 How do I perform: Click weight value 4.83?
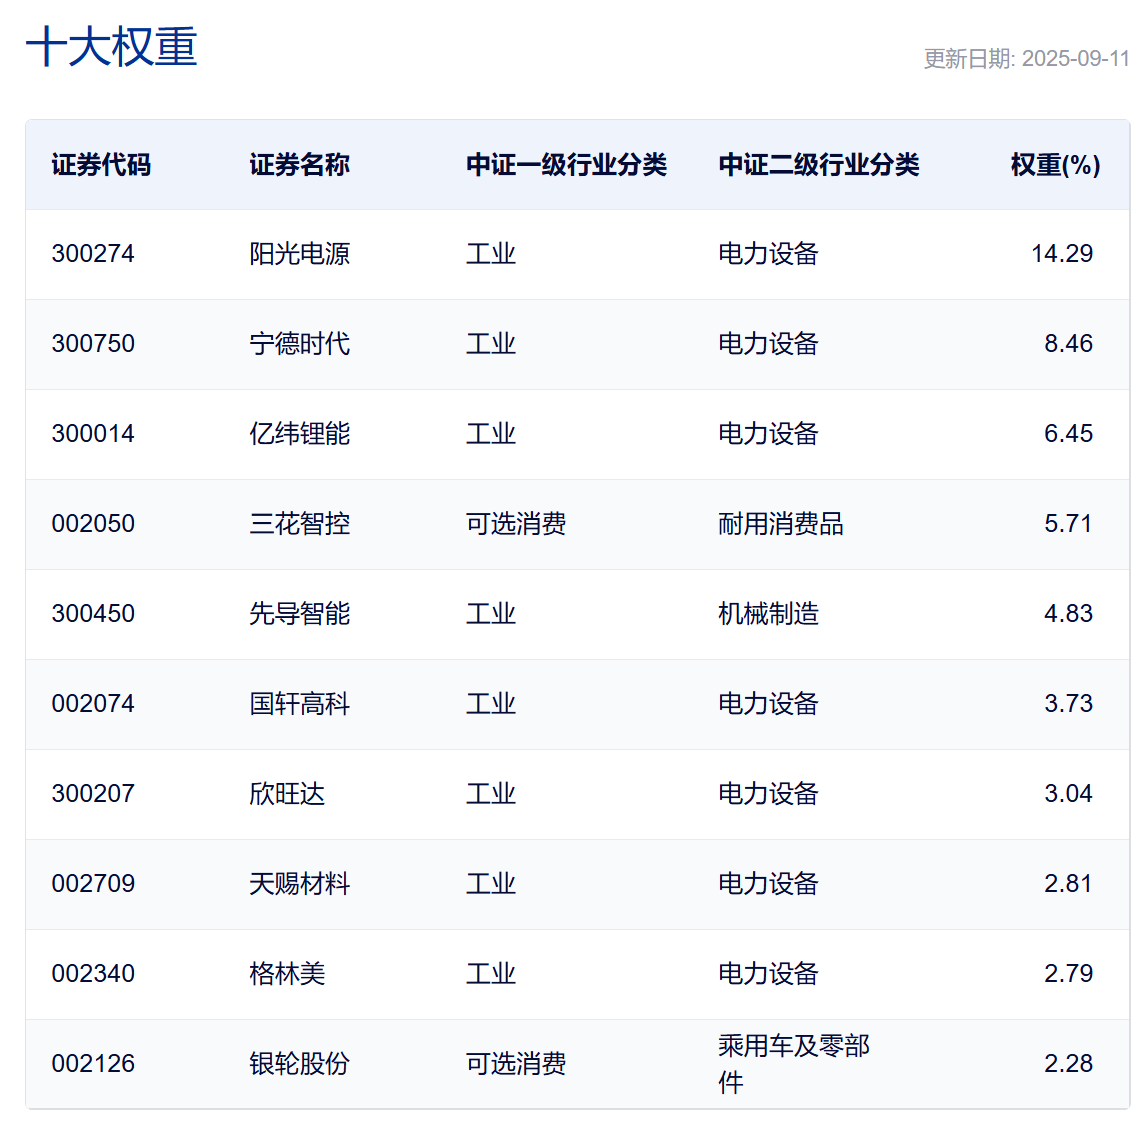tap(1069, 613)
